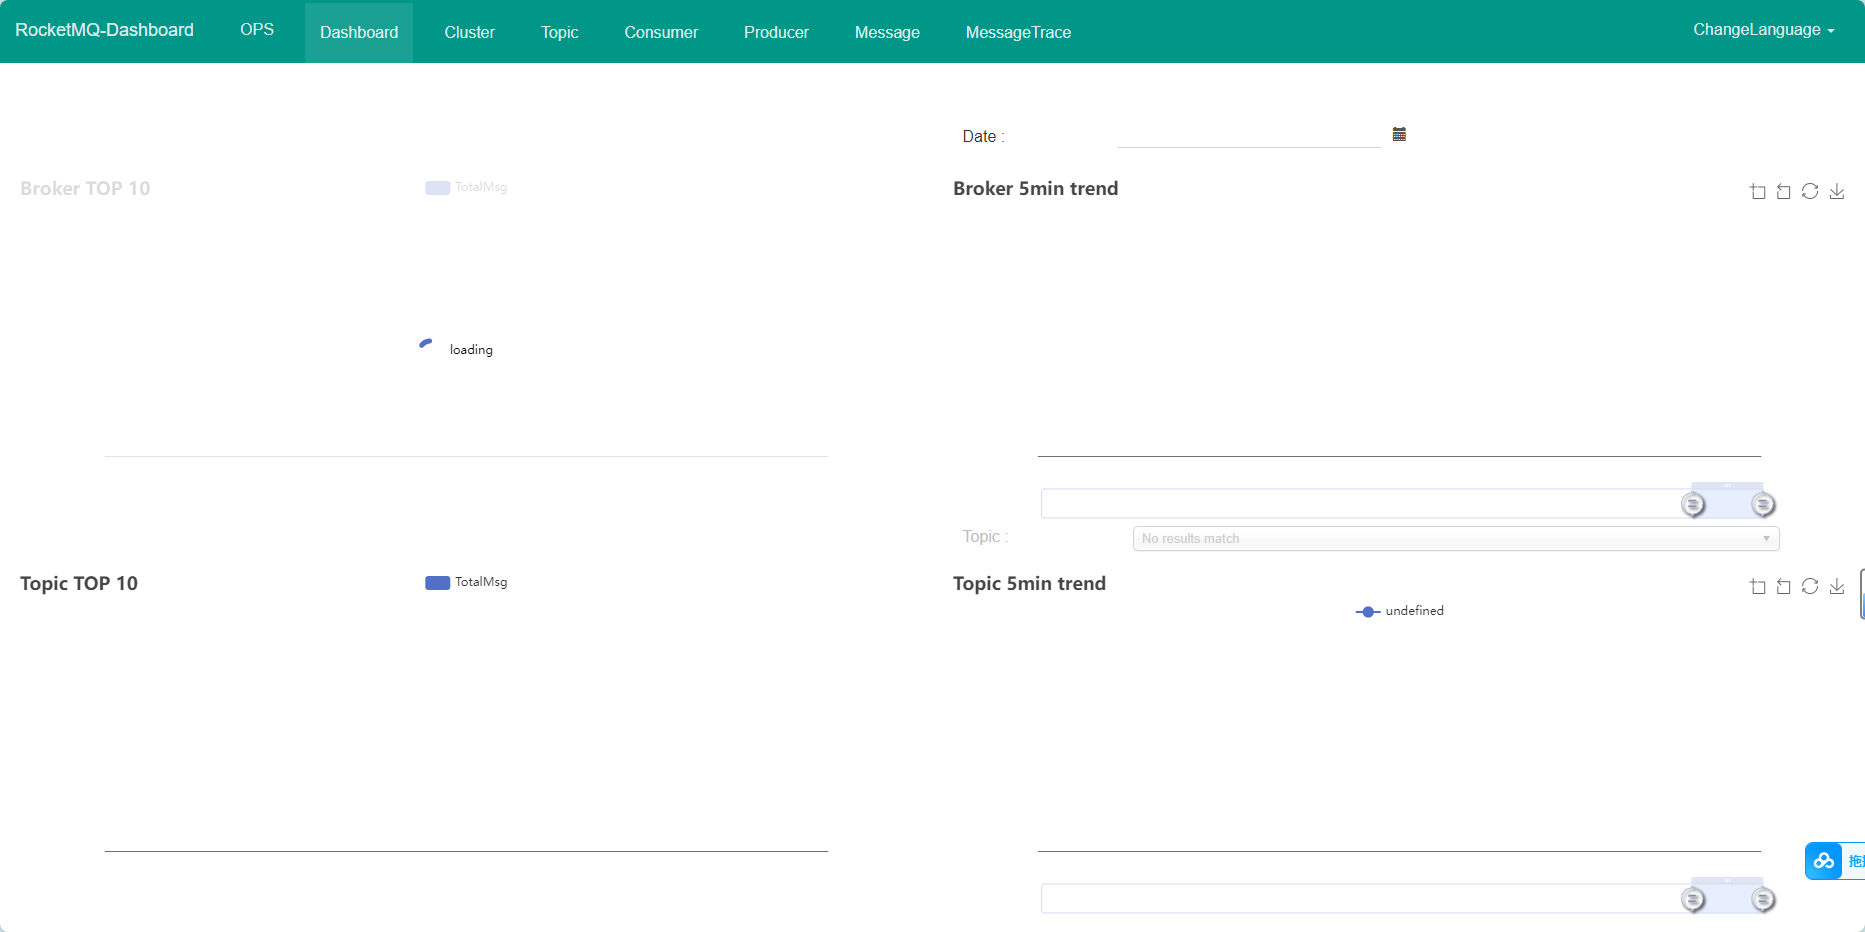
Task: Click the RocketMQ-Dashboard brand link
Action: coord(104,30)
